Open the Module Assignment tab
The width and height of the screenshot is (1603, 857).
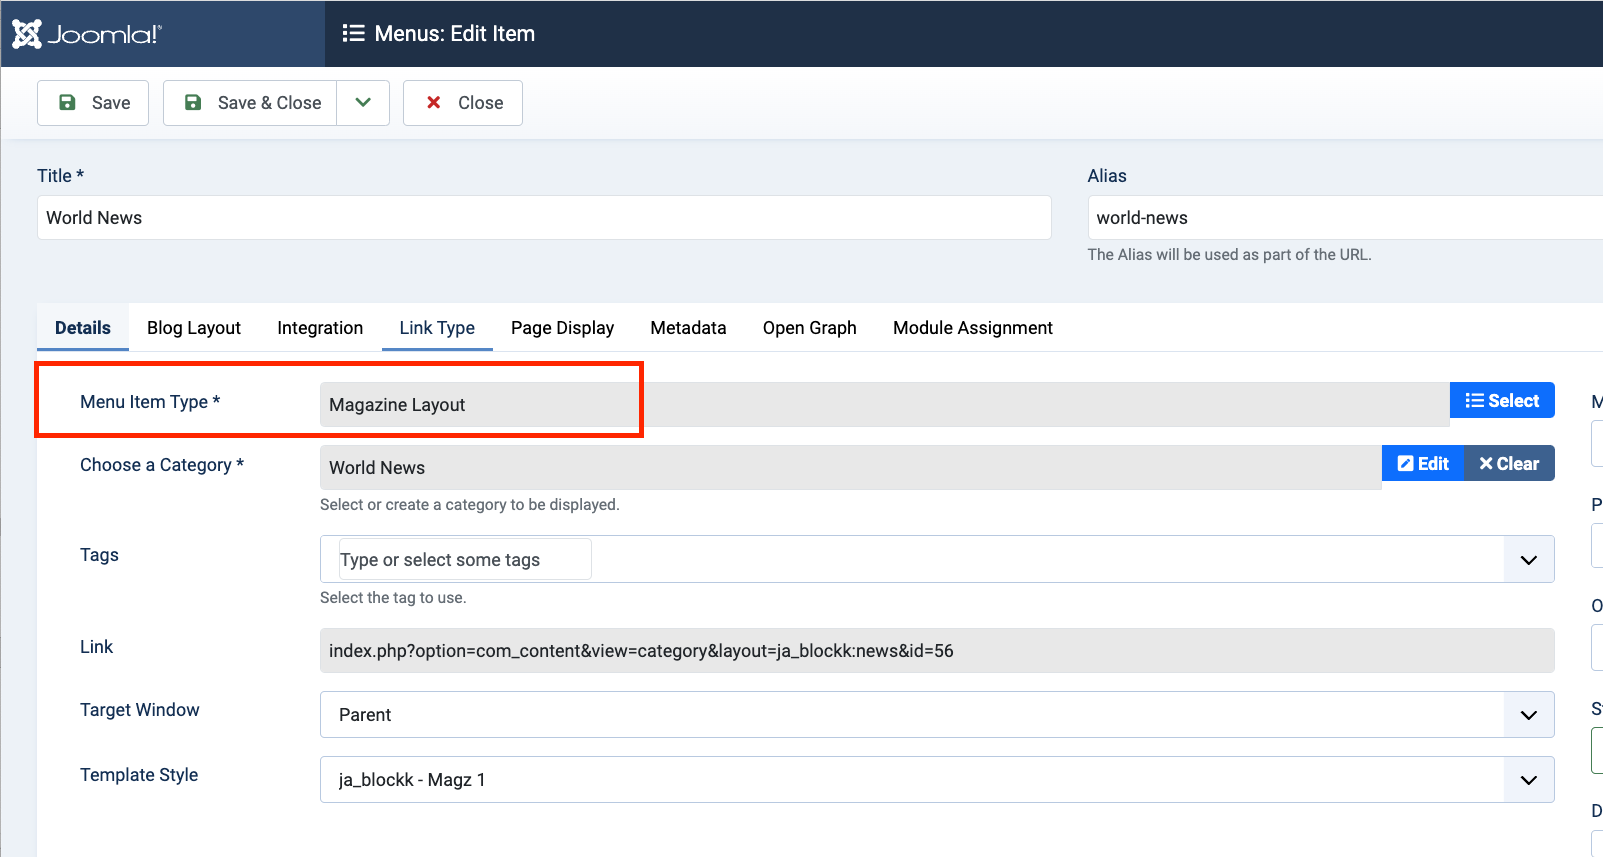click(x=972, y=328)
